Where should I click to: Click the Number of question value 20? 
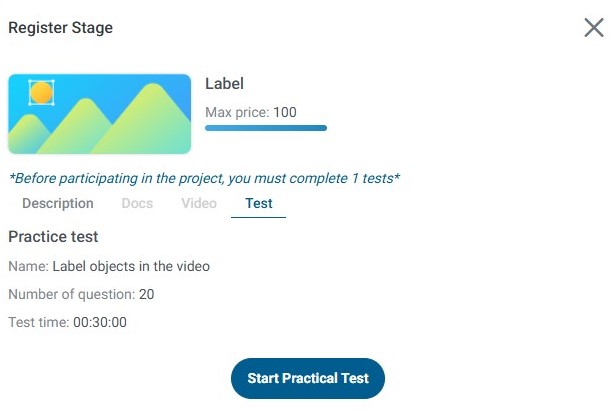click(147, 294)
